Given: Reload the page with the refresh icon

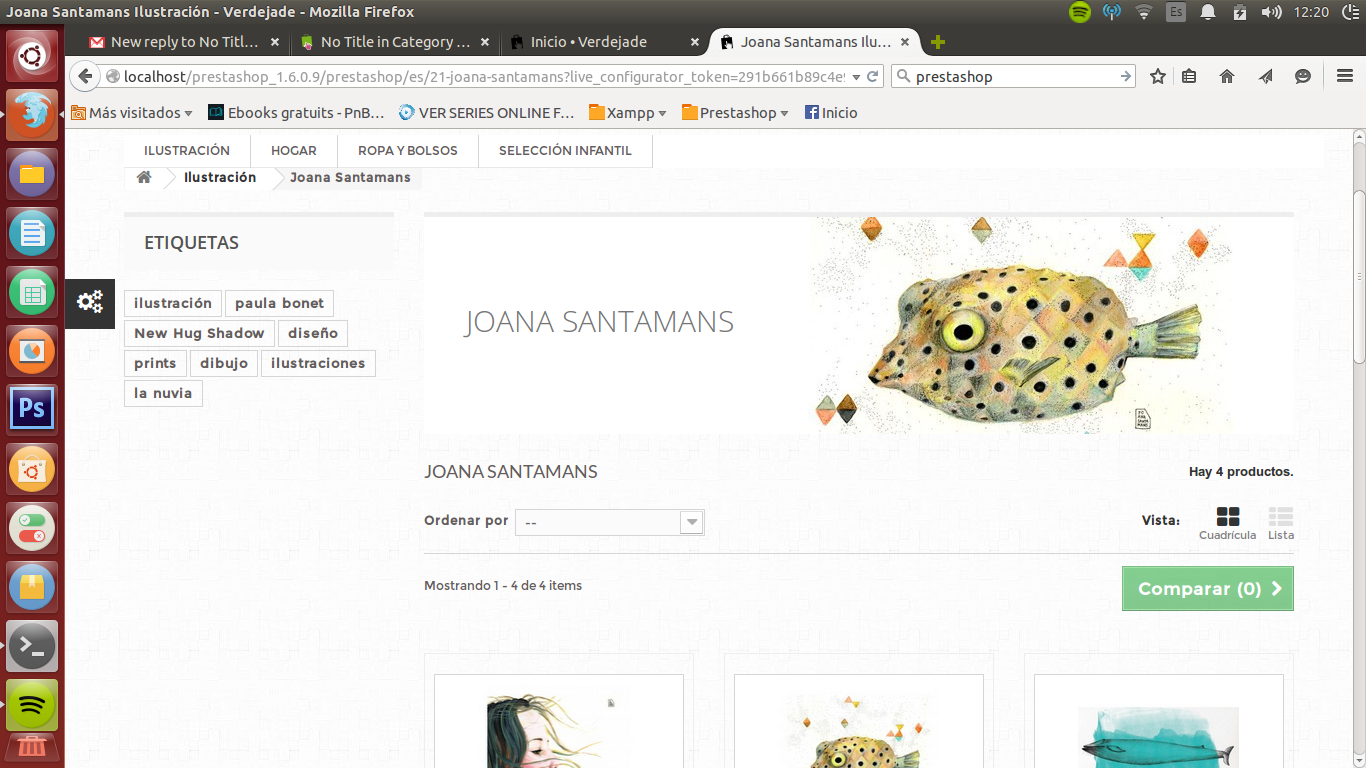Looking at the screenshot, I should click(873, 76).
